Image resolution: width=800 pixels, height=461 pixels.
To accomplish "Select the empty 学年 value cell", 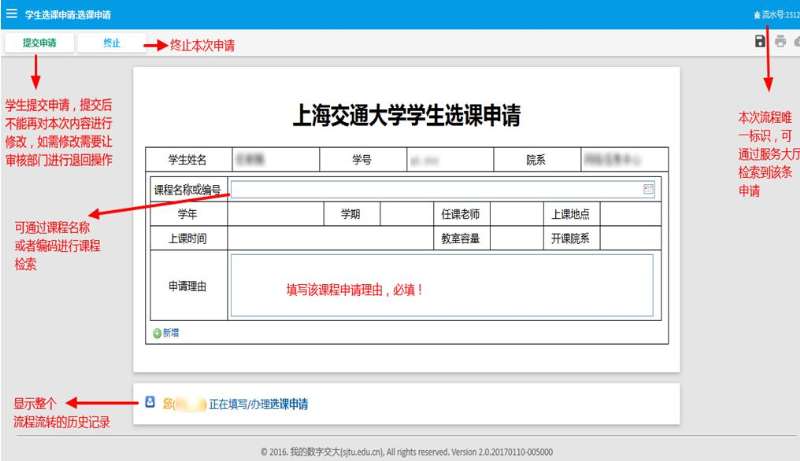I will (x=276, y=213).
